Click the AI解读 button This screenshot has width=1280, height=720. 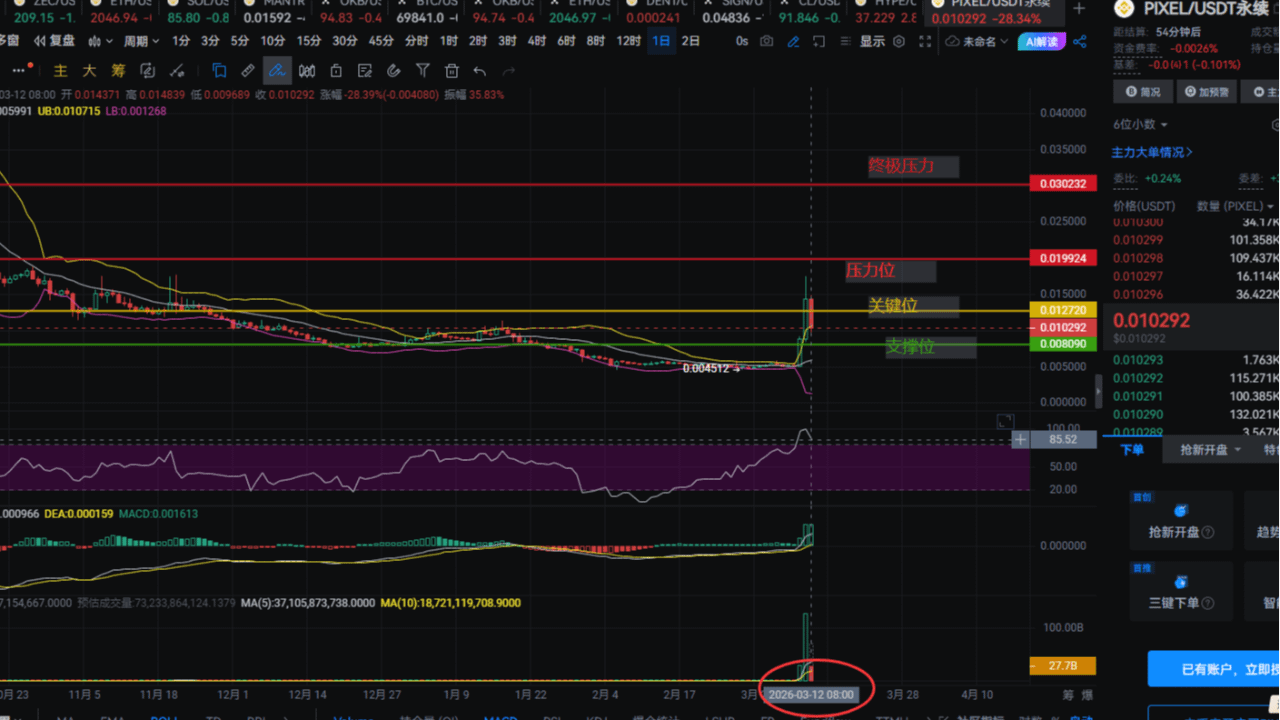click(x=1041, y=41)
